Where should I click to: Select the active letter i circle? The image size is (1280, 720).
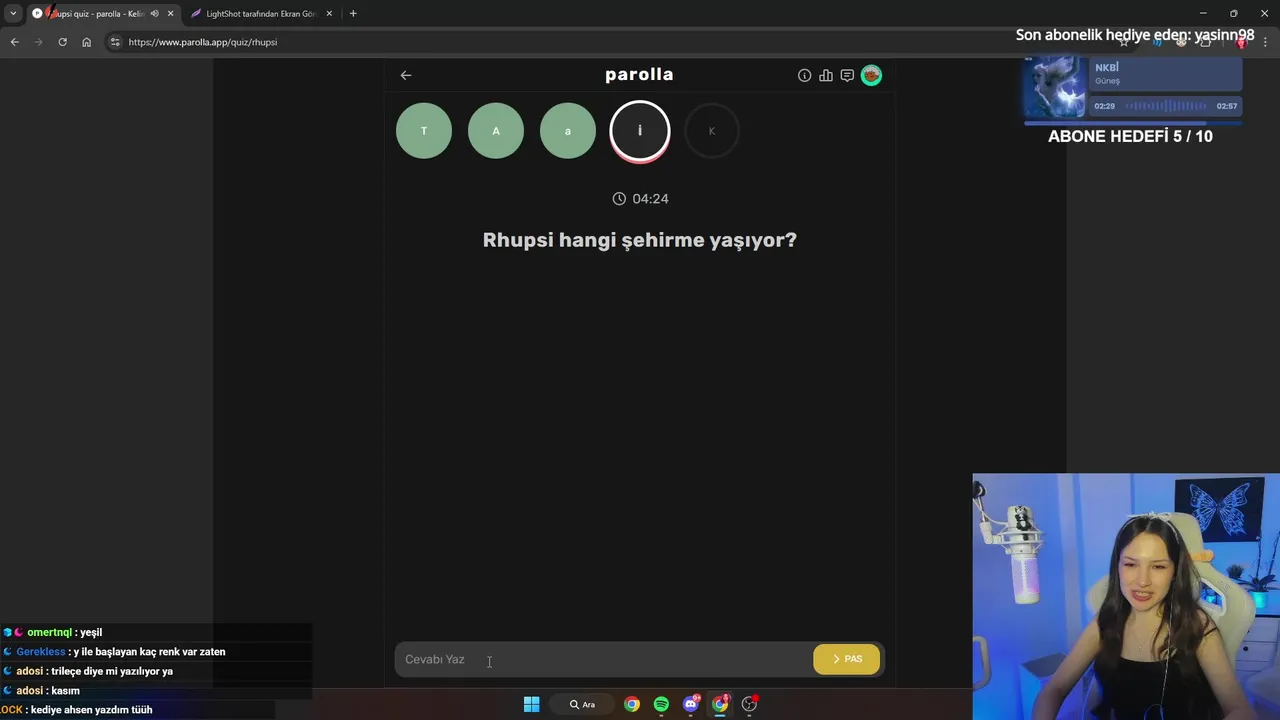[640, 131]
